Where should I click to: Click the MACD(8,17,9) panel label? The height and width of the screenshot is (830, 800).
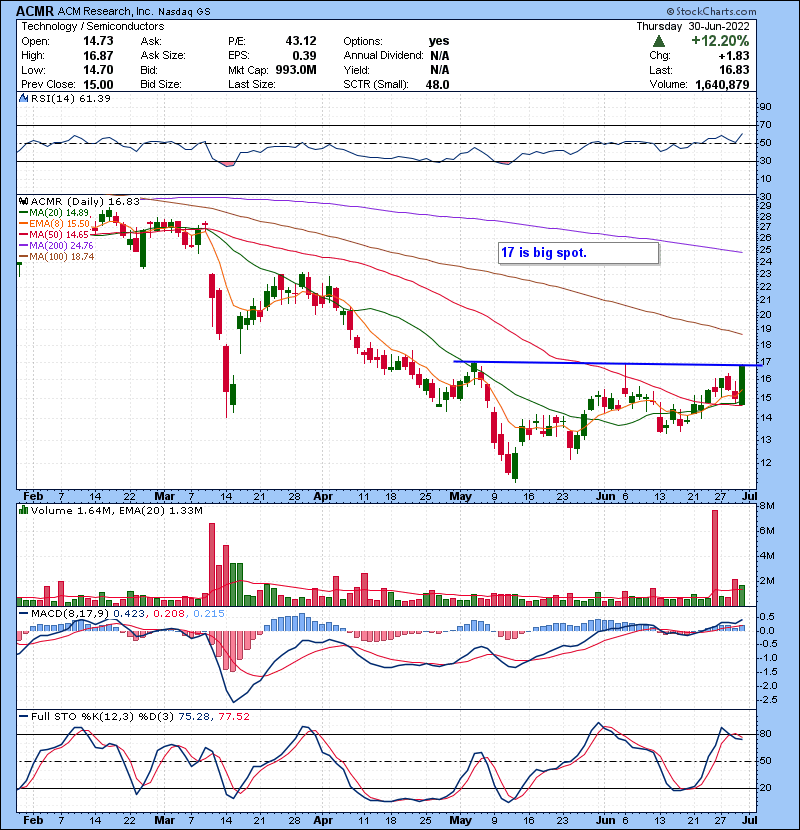coord(70,614)
